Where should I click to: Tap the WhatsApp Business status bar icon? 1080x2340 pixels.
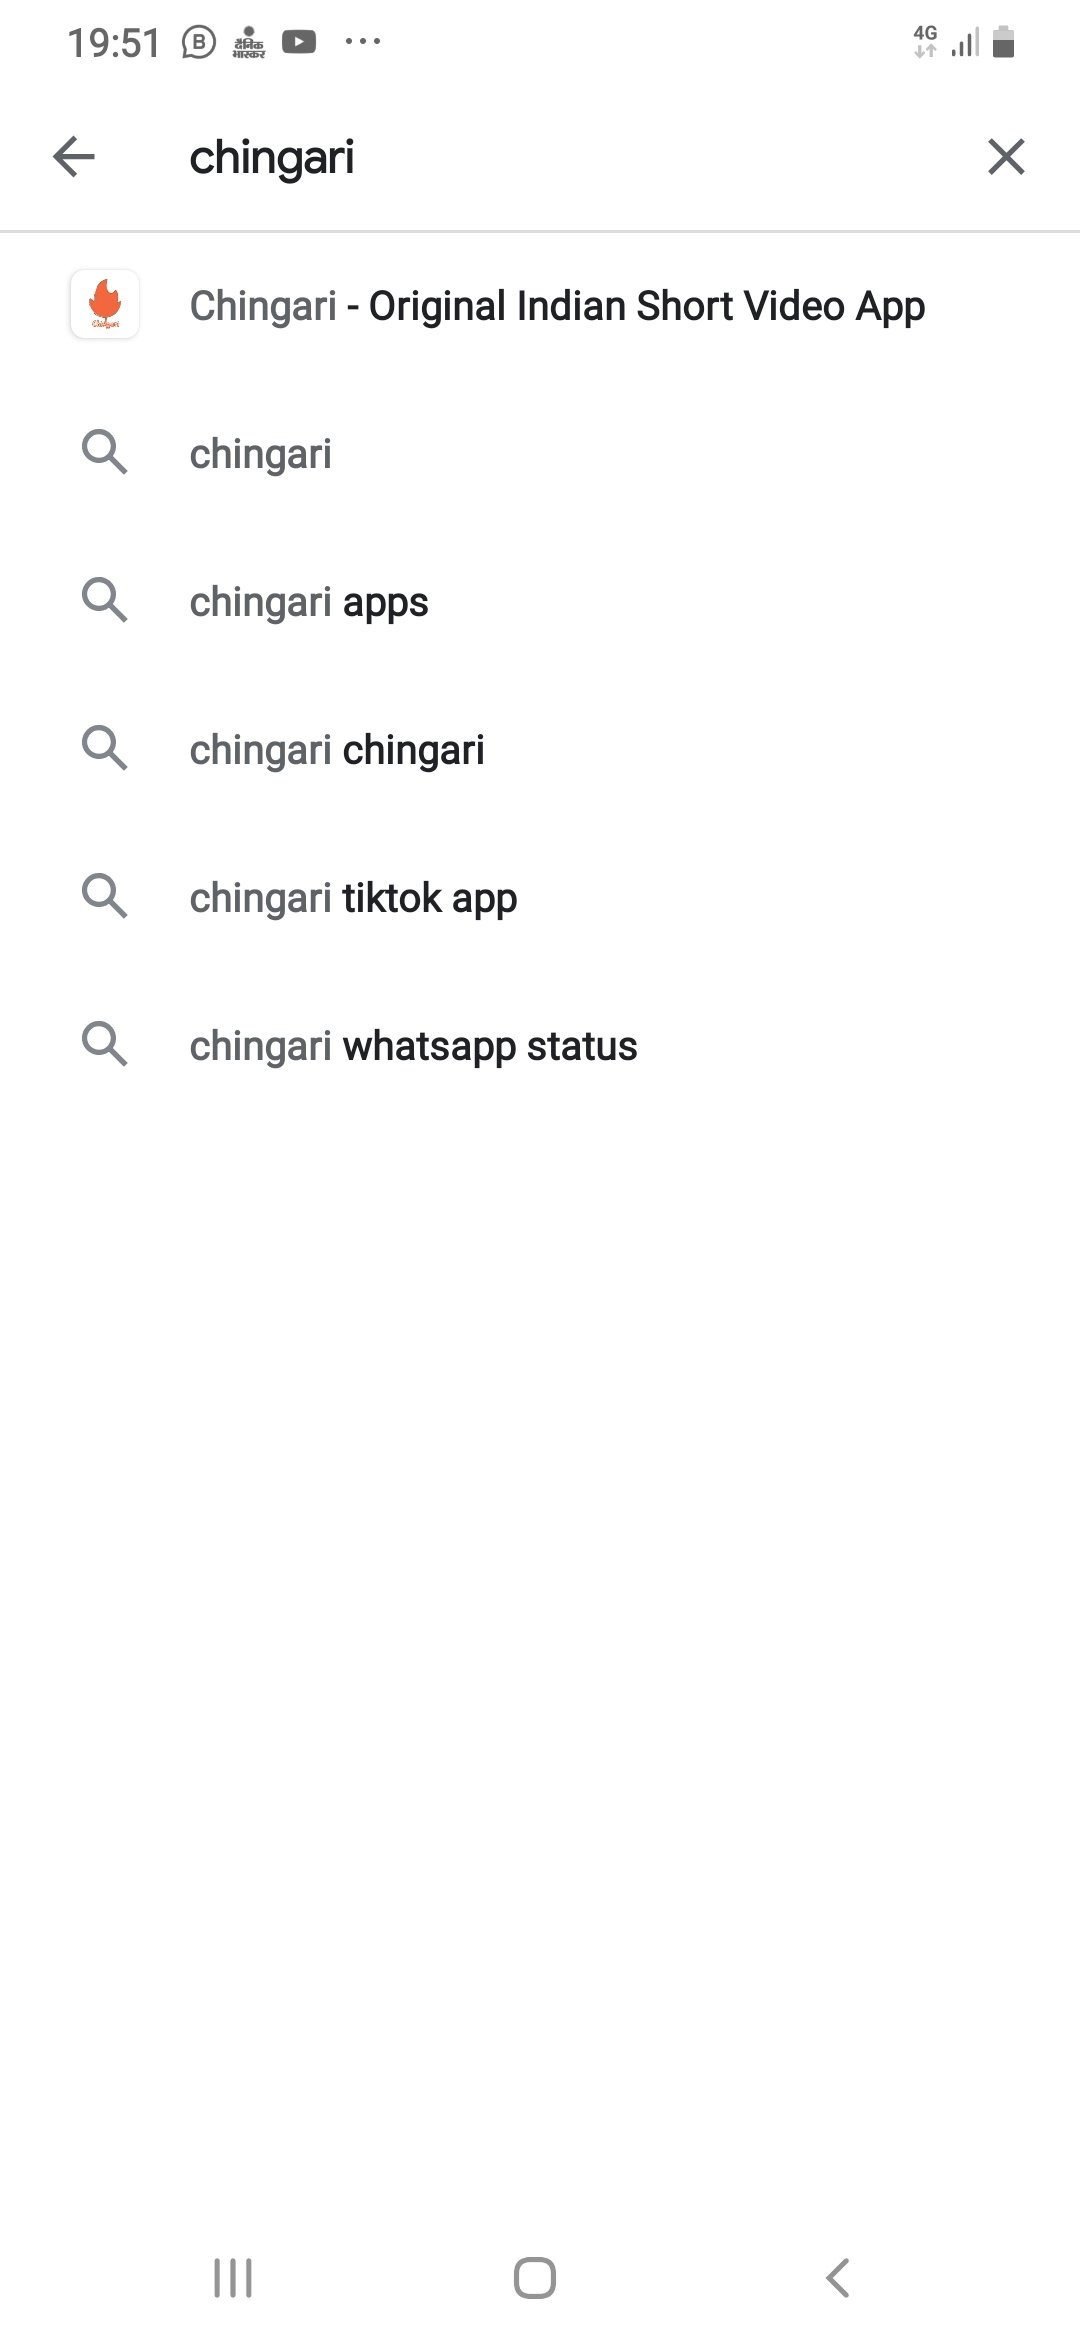(x=199, y=42)
